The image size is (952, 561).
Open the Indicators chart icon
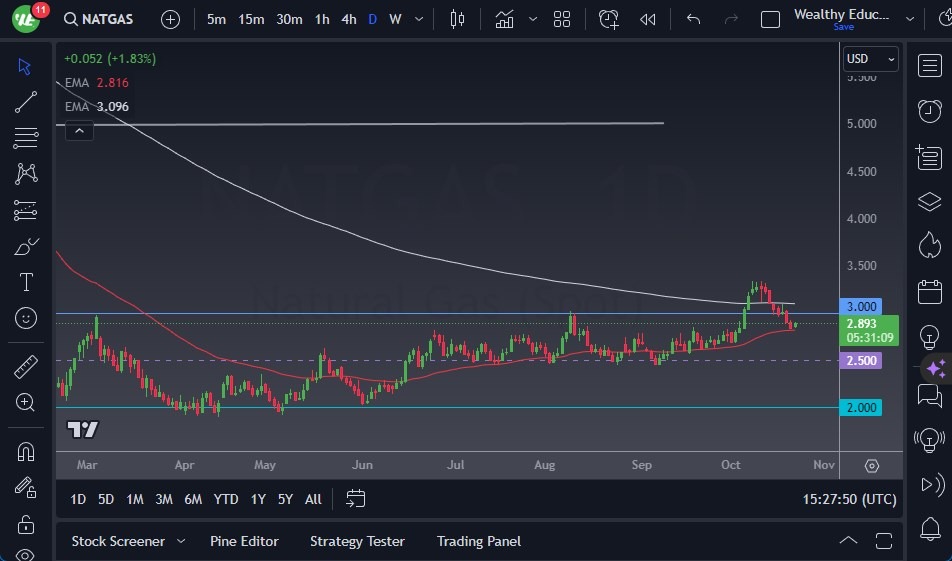[x=505, y=19]
